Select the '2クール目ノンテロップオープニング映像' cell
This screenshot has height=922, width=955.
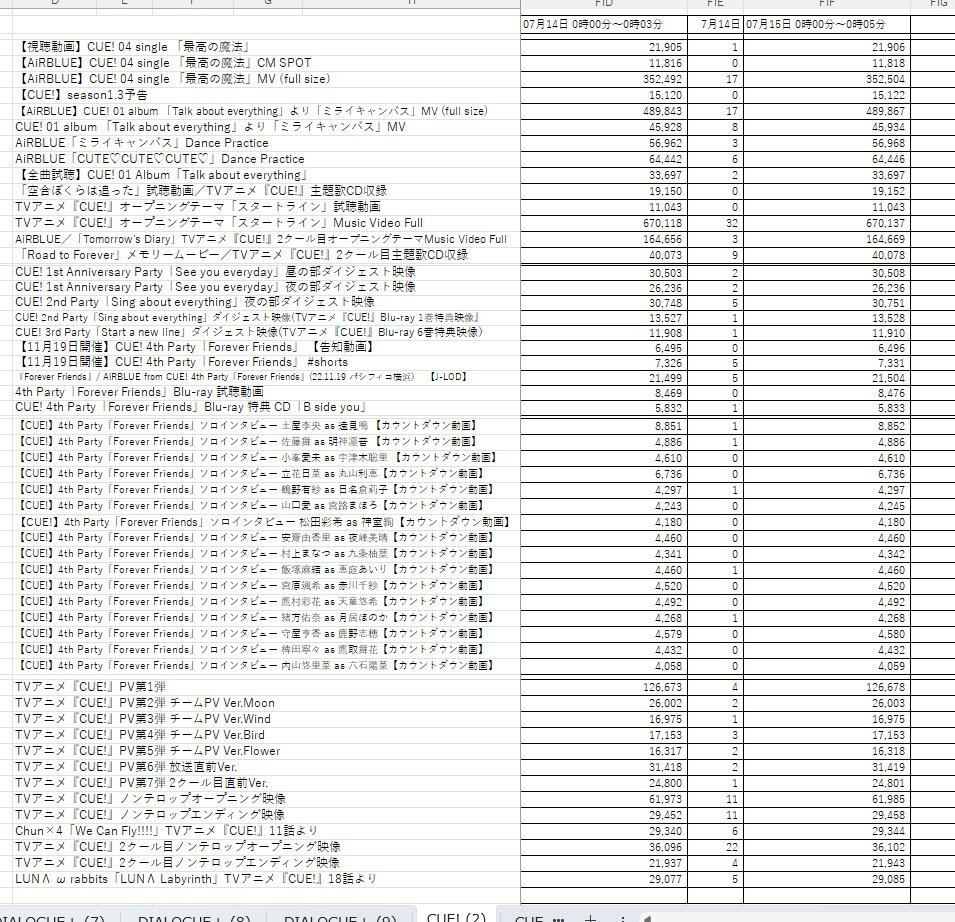(266, 846)
